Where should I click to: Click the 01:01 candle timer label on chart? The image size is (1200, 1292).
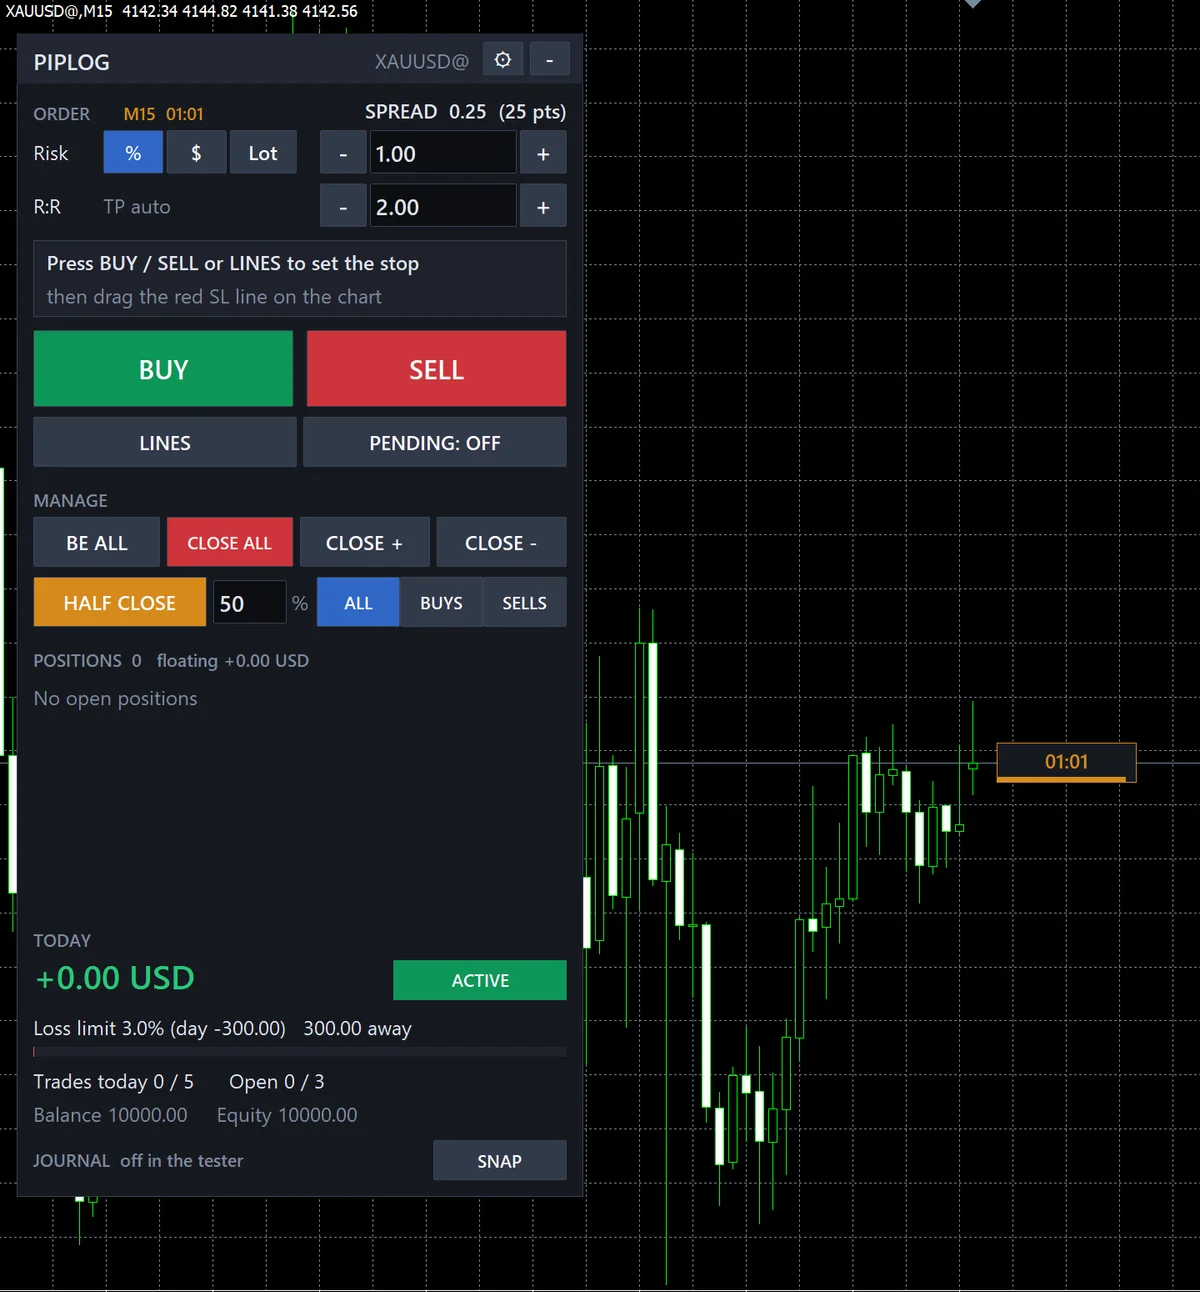pos(1066,762)
